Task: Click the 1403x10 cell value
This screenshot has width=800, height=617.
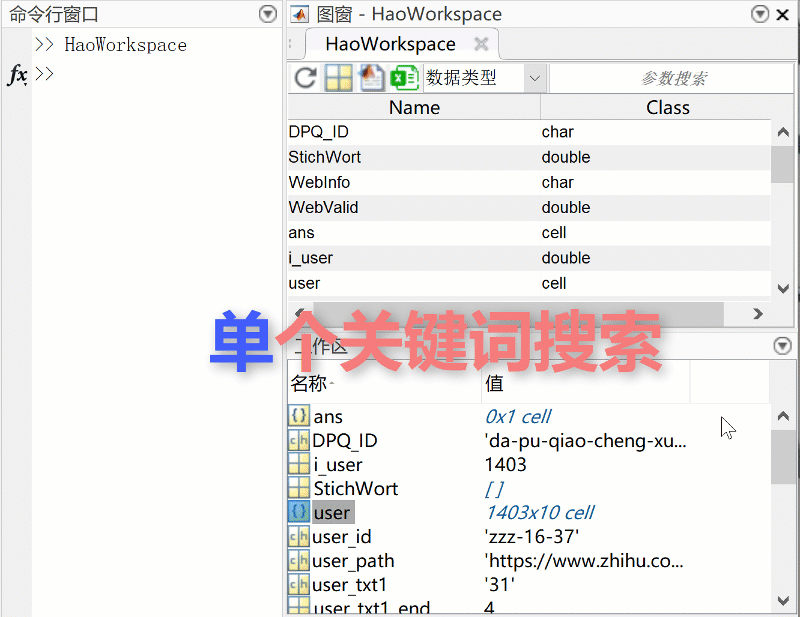Action: pyautogui.click(x=540, y=512)
